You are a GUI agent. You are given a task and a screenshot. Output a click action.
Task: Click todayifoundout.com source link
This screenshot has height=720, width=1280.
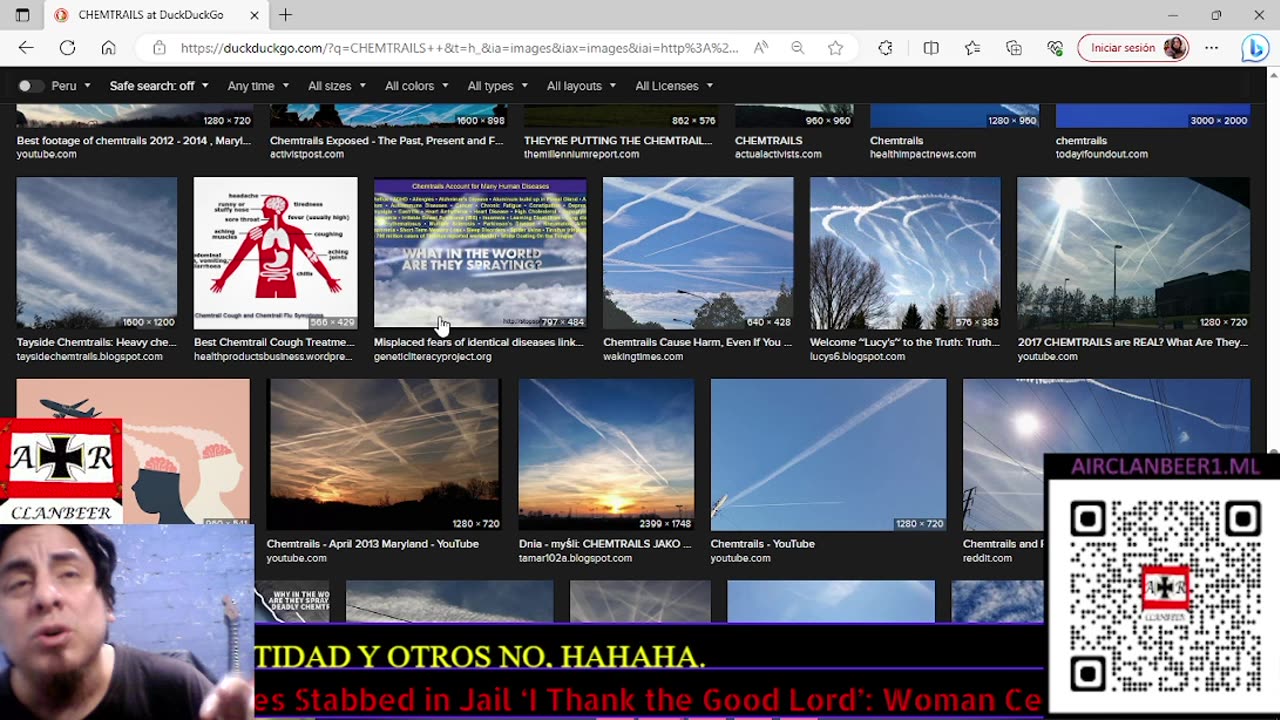(x=1102, y=155)
